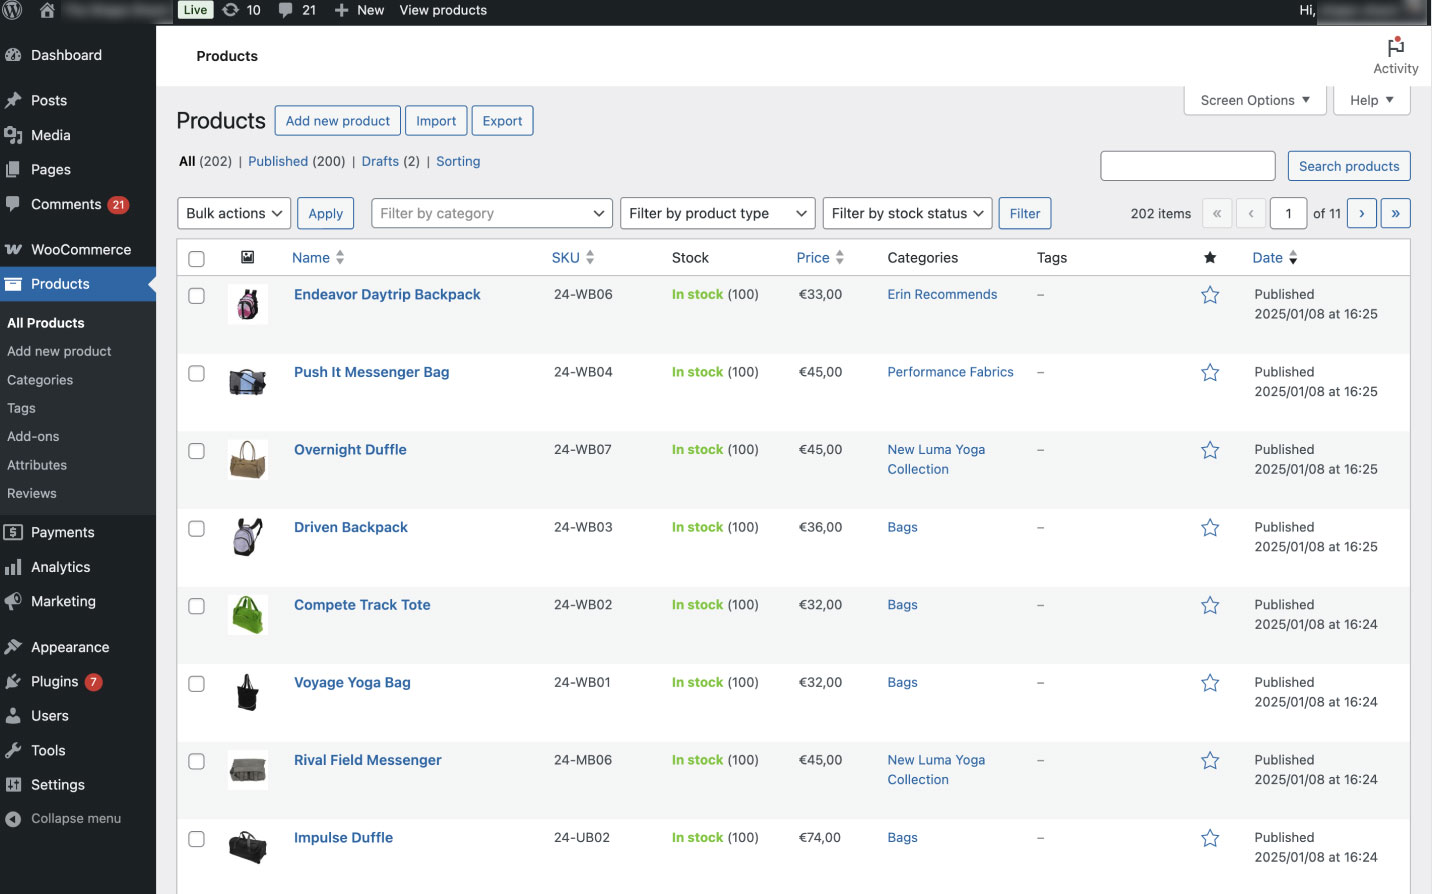1432x894 pixels.
Task: Show Drafts products filter
Action: point(380,161)
